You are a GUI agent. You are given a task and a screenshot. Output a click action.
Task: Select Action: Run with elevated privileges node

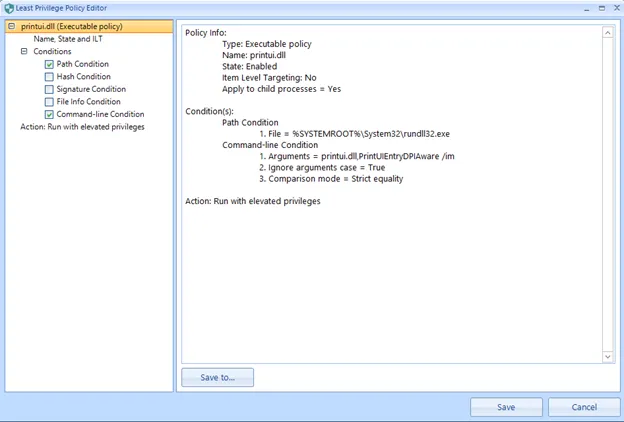pos(82,127)
